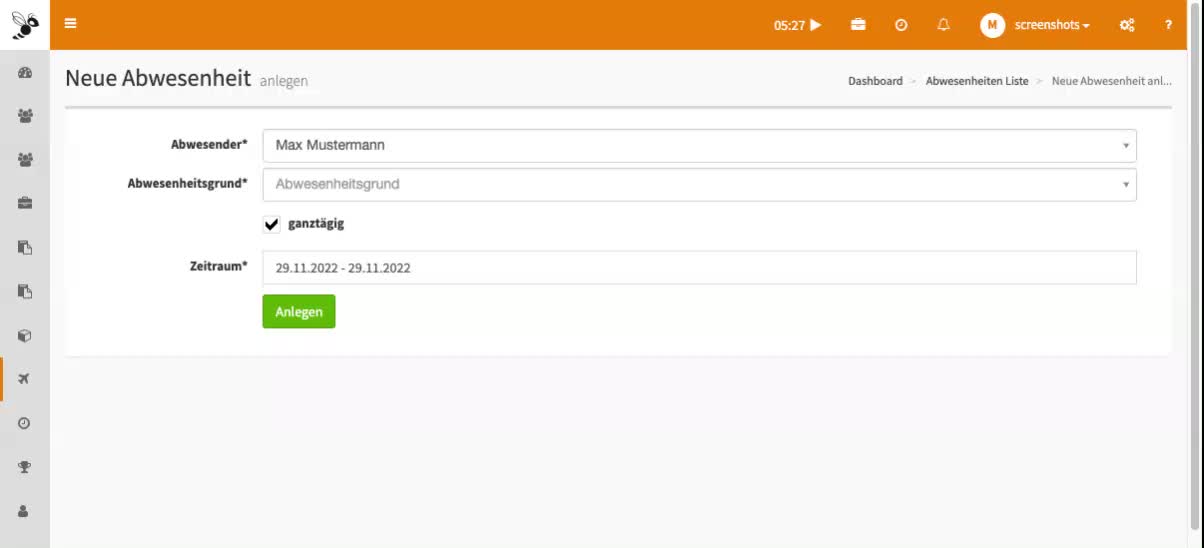This screenshot has height=548, width=1204.
Task: Start the 05:27 timer play button
Action: coord(815,25)
